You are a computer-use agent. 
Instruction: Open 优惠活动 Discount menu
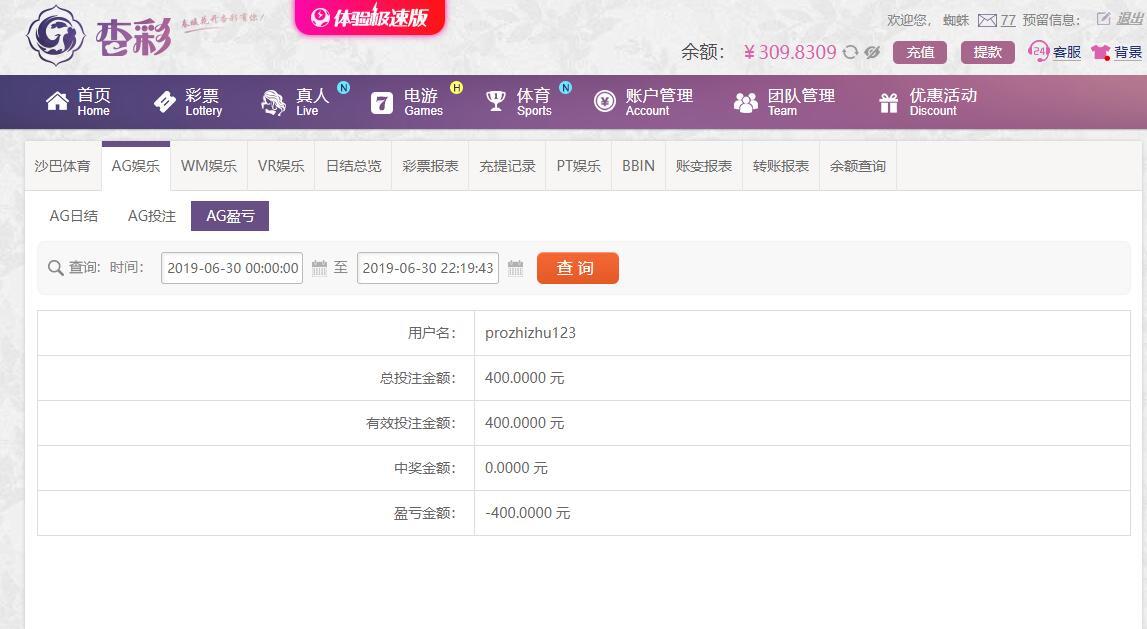(943, 102)
